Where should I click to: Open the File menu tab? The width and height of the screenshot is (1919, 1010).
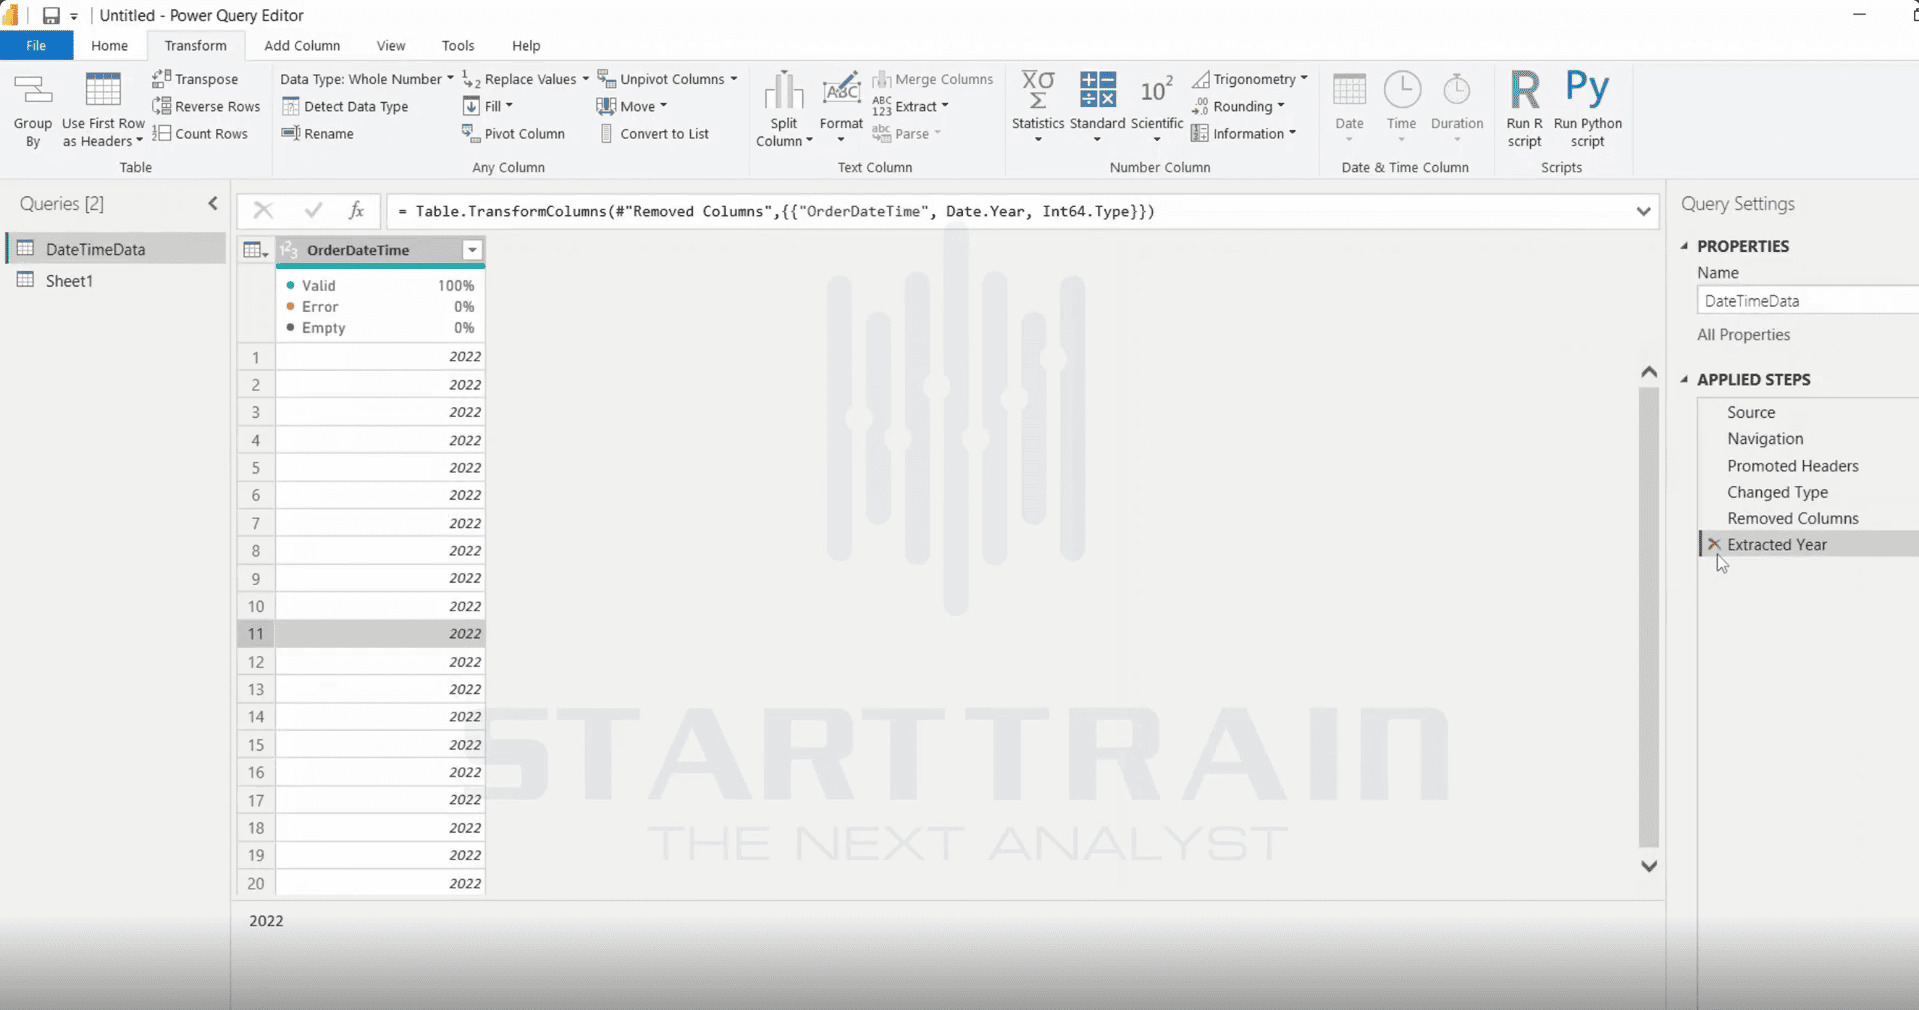[36, 45]
